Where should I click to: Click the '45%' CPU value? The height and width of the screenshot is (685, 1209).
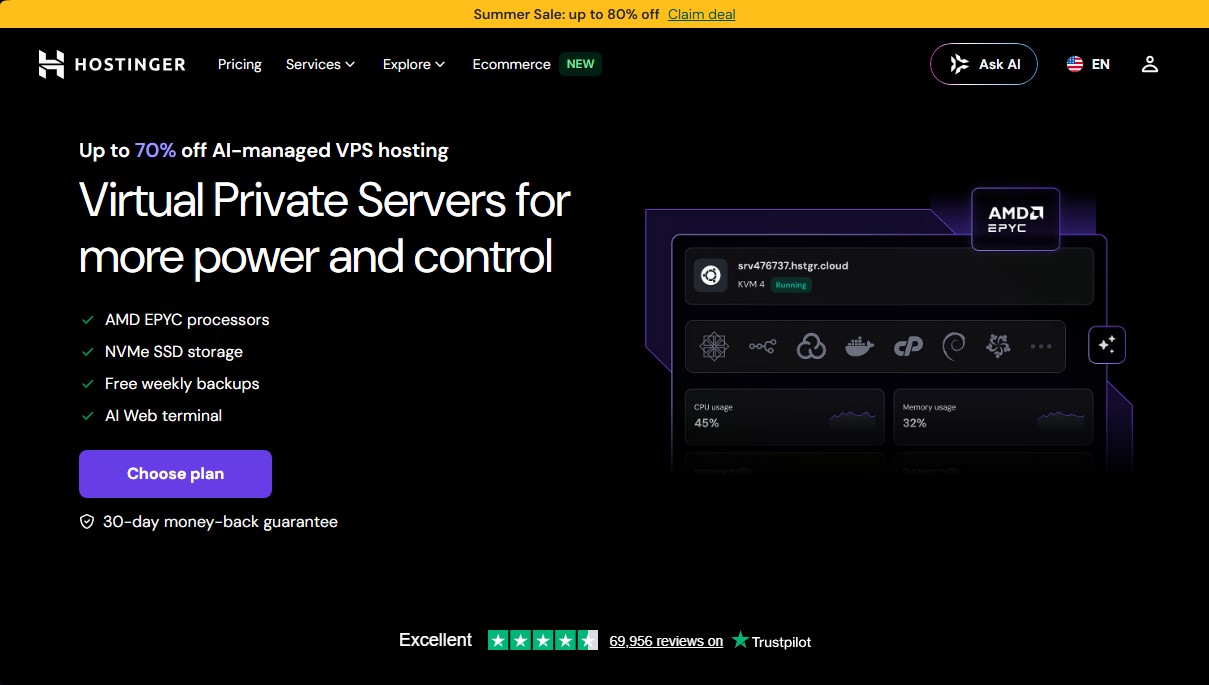coord(707,423)
